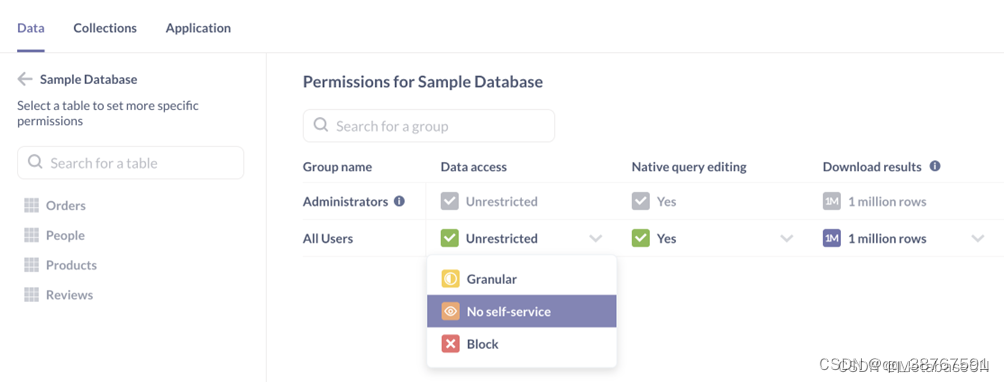Expand All Users data access dropdown chevron
This screenshot has width=1004, height=382.
pyautogui.click(x=596, y=239)
